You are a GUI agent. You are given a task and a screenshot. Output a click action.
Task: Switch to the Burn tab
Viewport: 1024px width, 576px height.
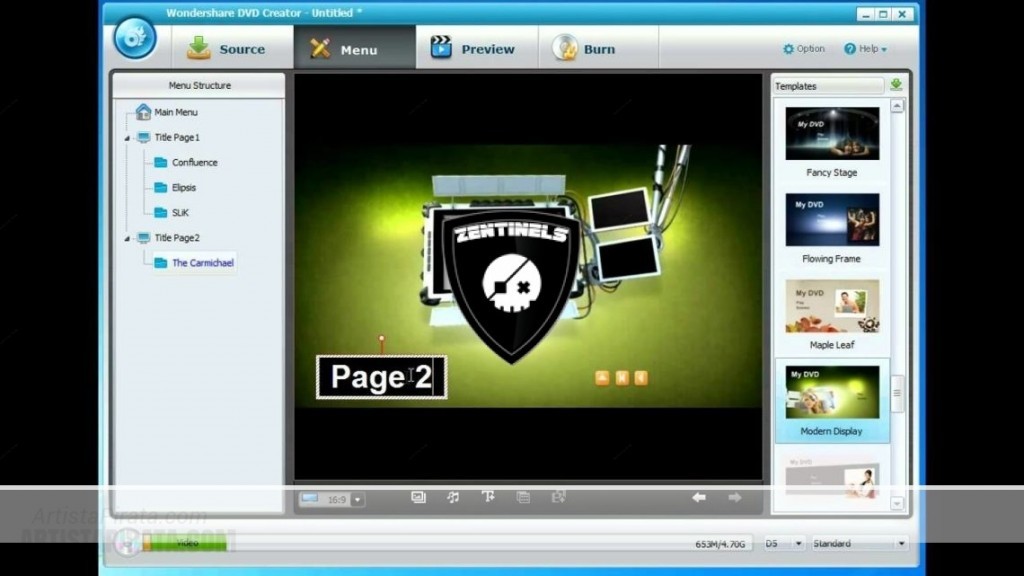598,49
